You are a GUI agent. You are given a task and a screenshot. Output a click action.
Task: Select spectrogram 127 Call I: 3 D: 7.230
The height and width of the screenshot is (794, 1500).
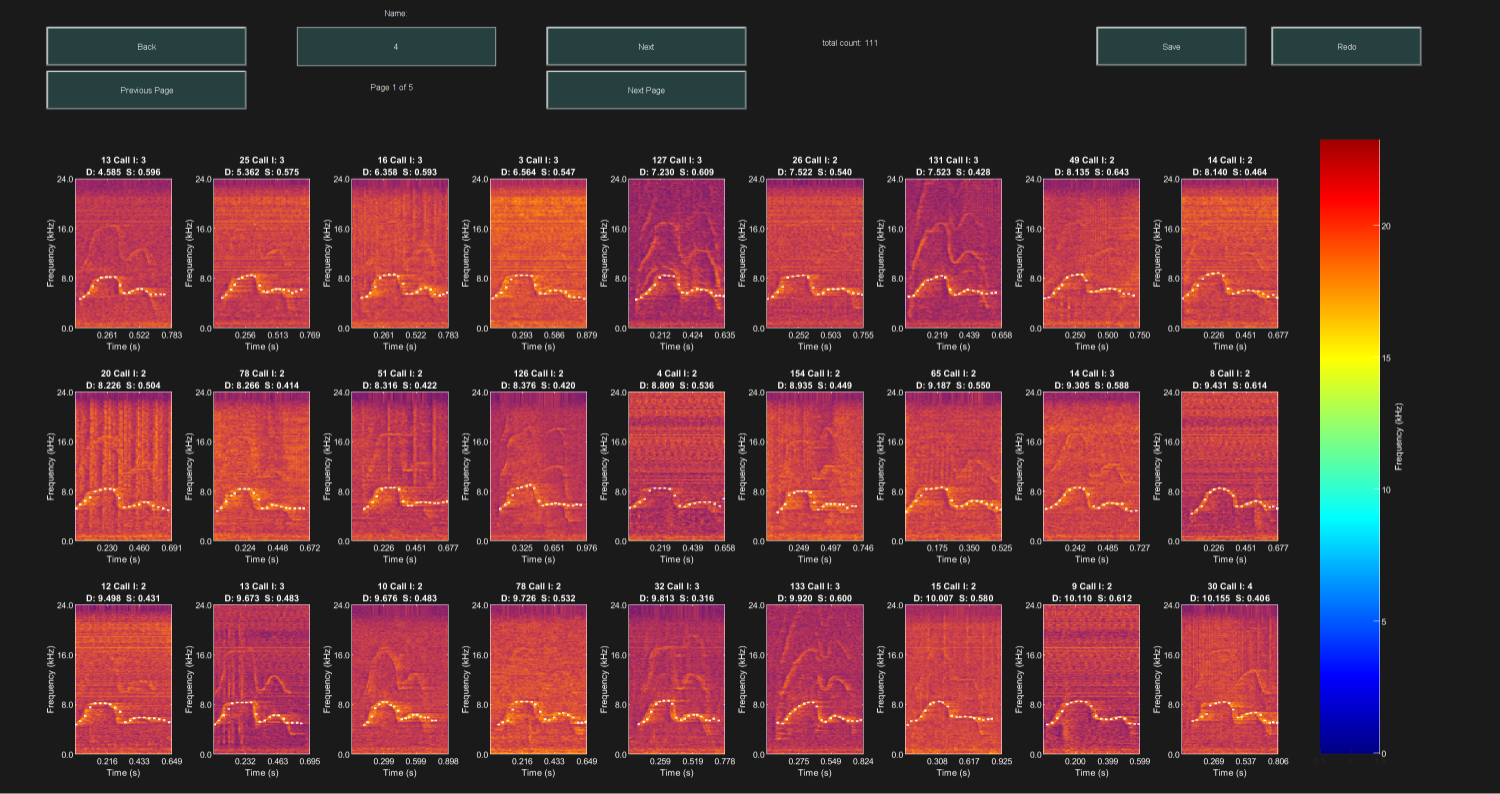click(676, 253)
